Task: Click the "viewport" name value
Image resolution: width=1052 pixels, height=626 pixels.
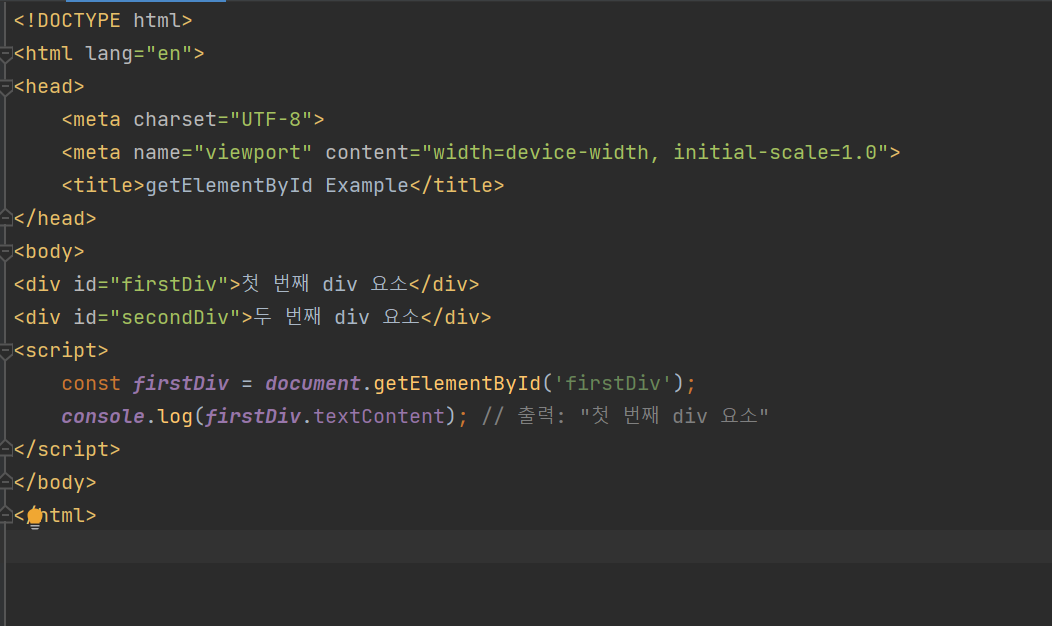Action: (x=253, y=152)
